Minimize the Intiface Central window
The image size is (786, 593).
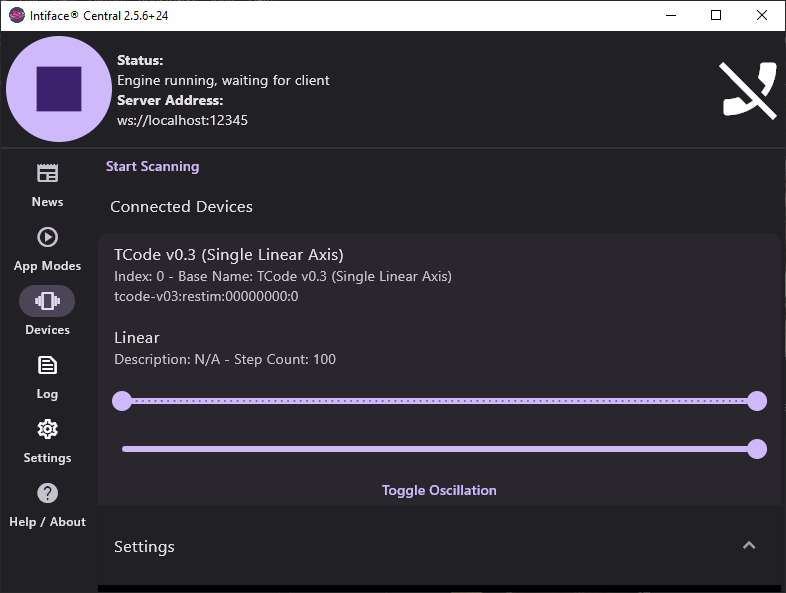pos(671,16)
